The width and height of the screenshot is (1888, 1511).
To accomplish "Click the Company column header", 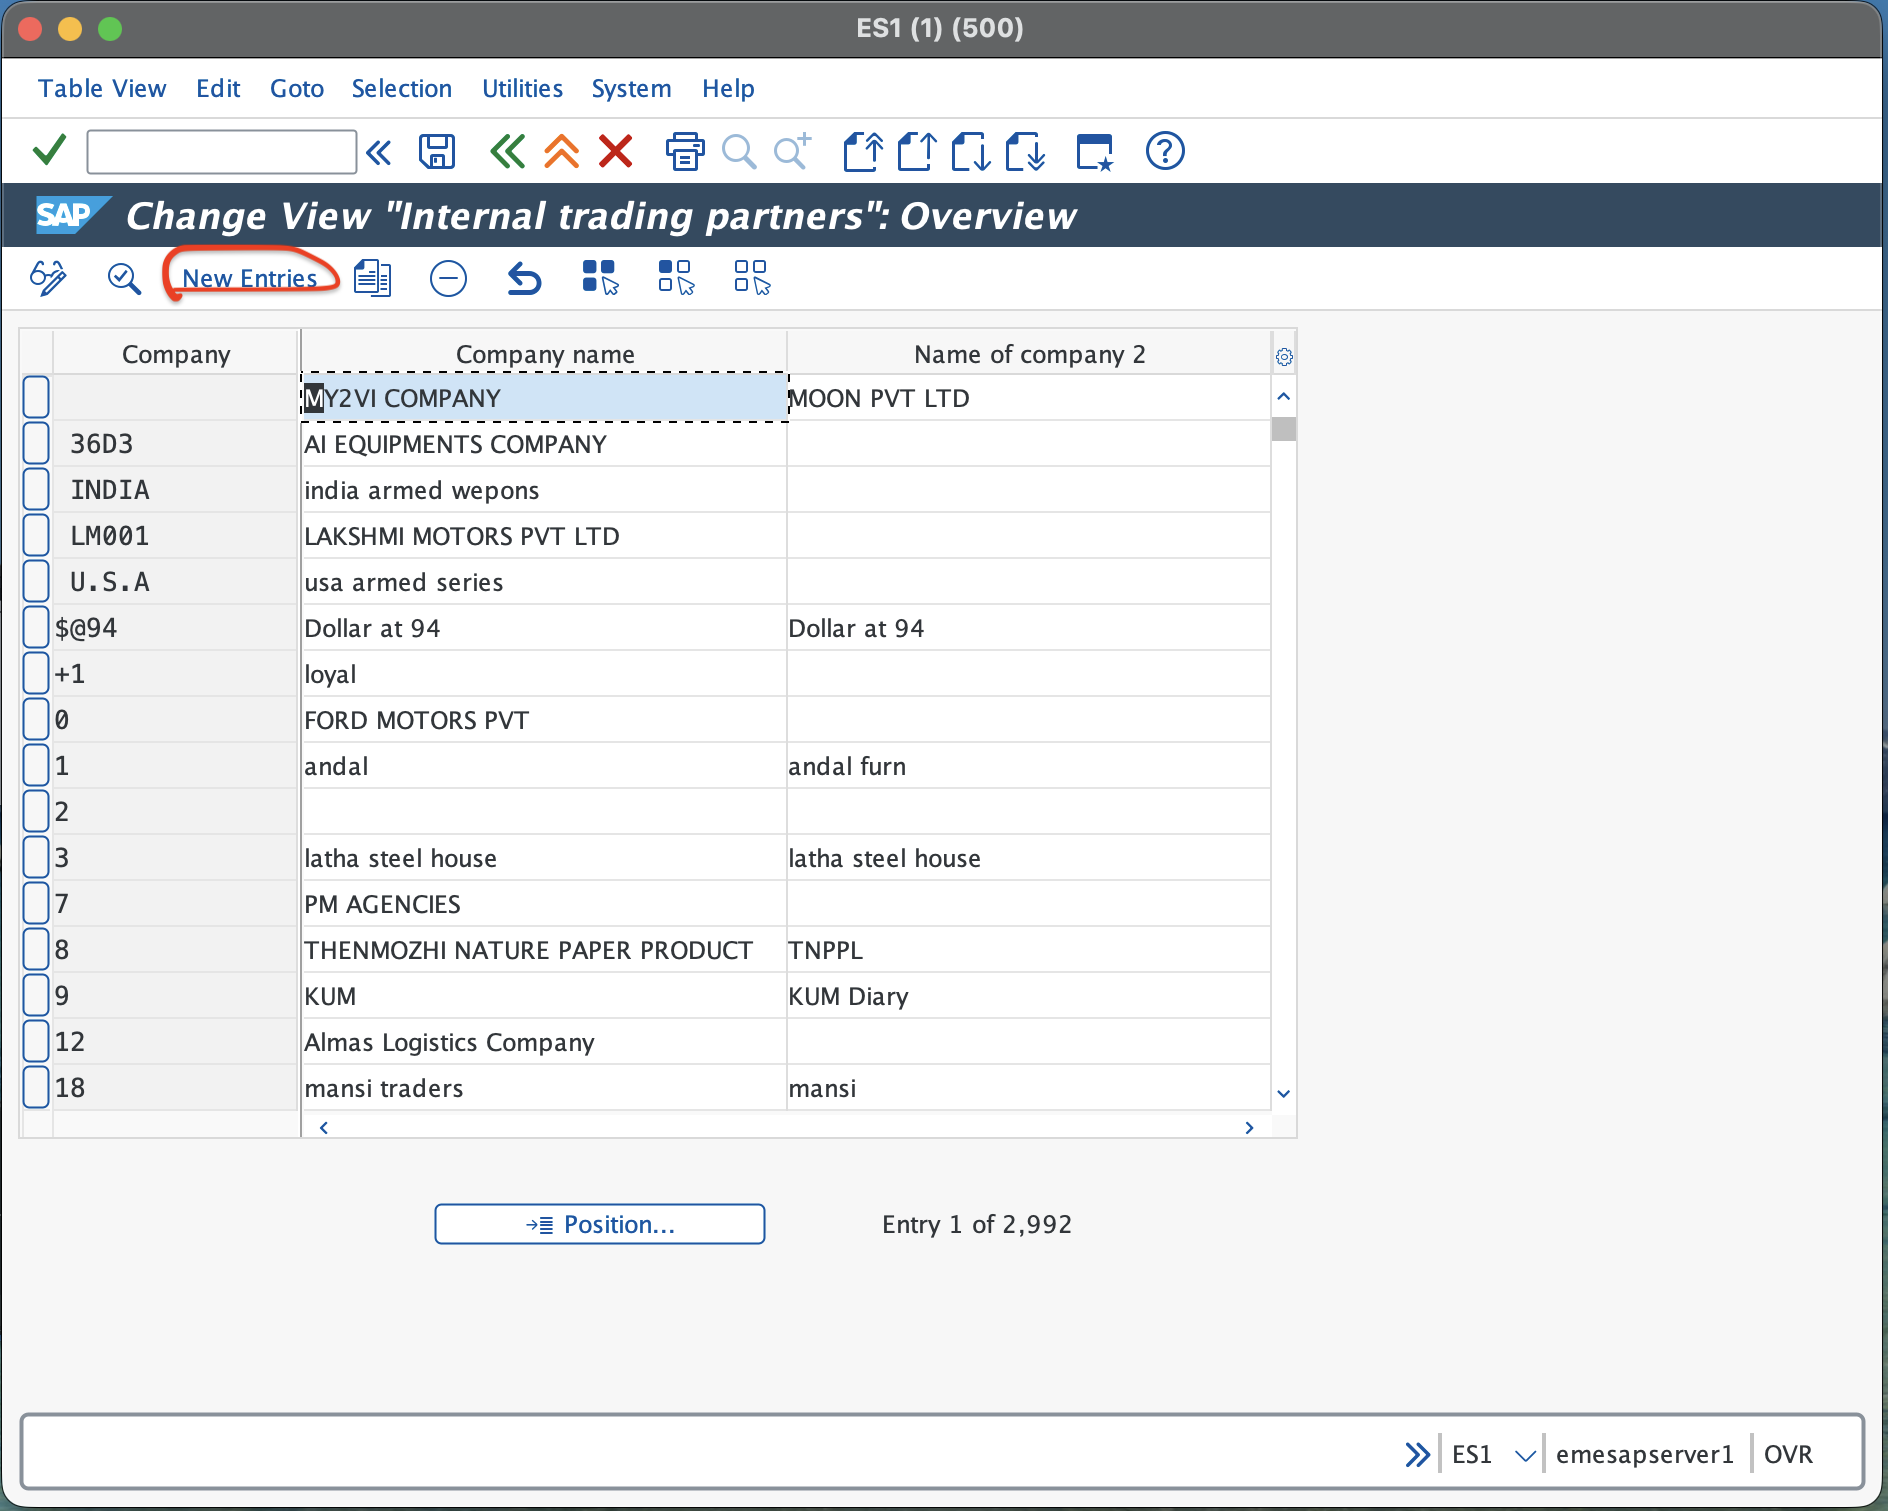I will point(176,354).
